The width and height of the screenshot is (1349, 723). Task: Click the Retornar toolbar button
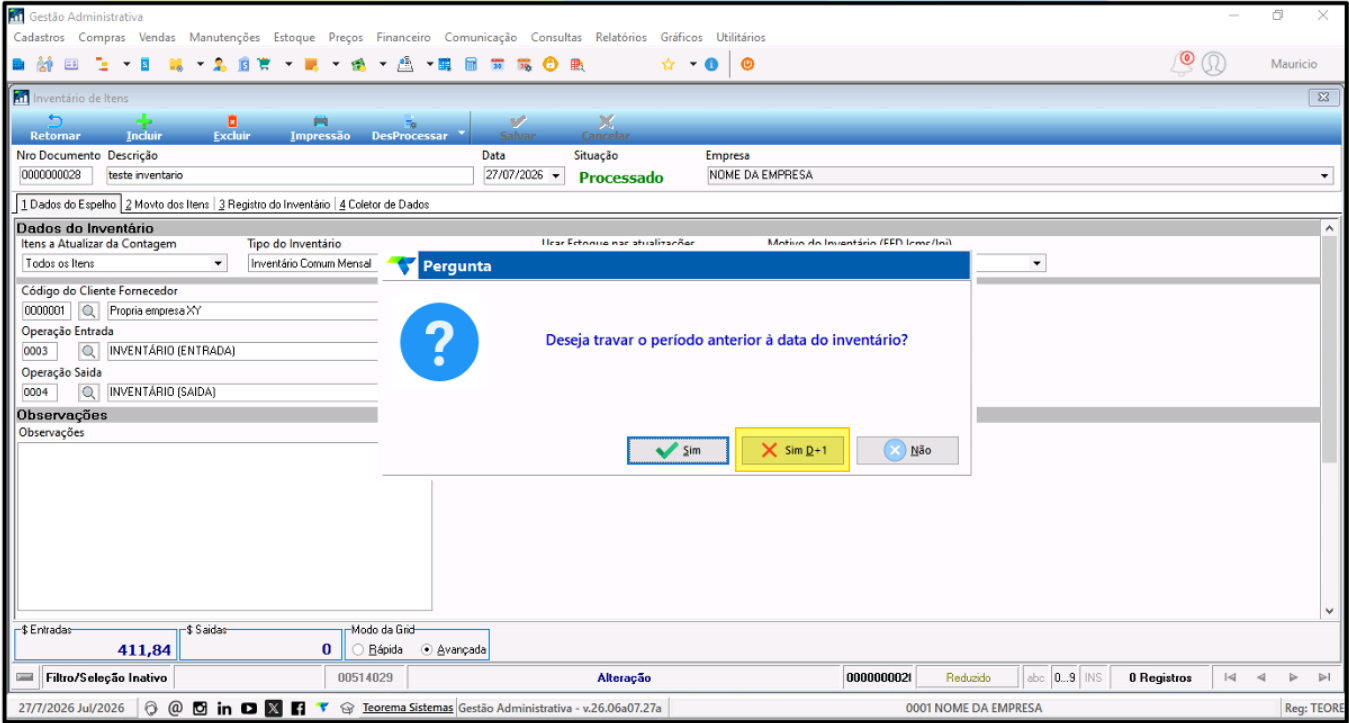click(55, 127)
